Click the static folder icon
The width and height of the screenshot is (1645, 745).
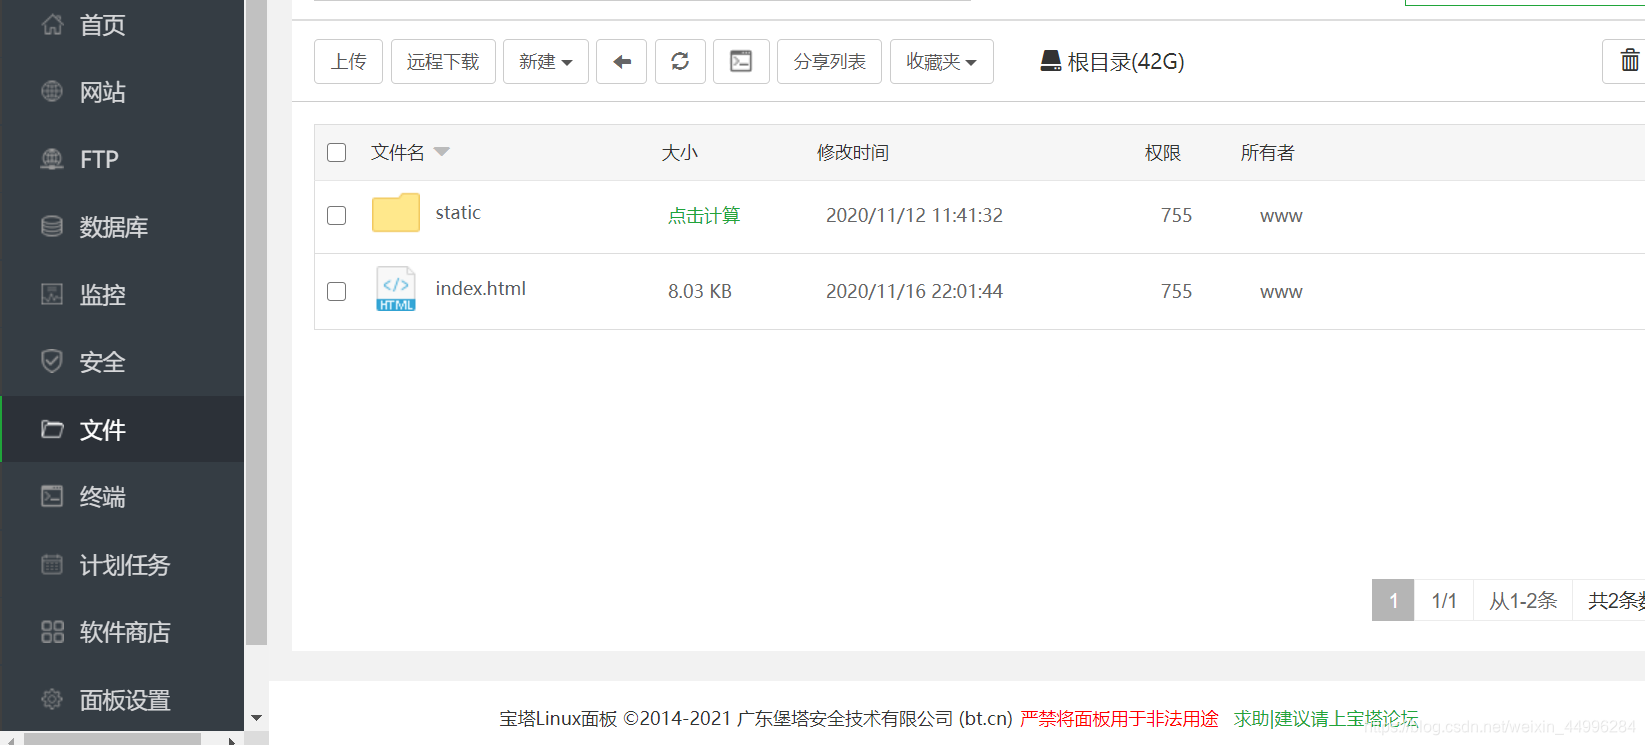(x=396, y=213)
